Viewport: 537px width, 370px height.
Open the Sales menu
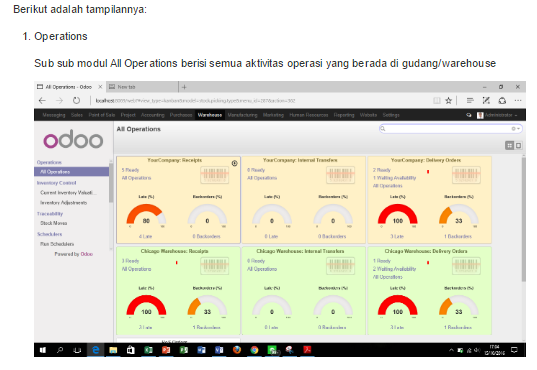click(x=77, y=115)
